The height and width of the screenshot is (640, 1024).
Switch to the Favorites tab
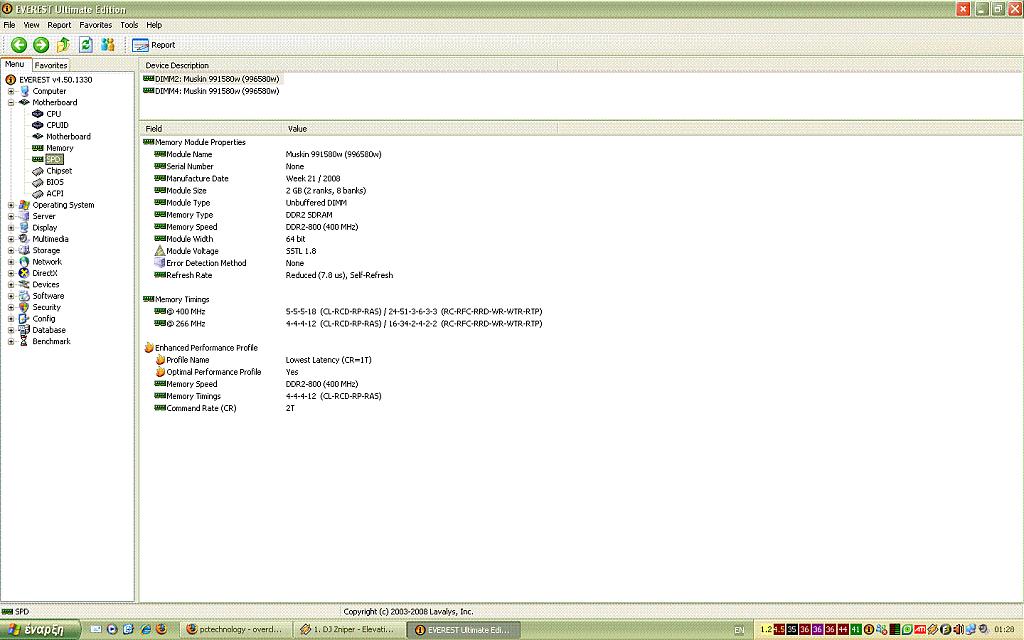click(x=51, y=65)
